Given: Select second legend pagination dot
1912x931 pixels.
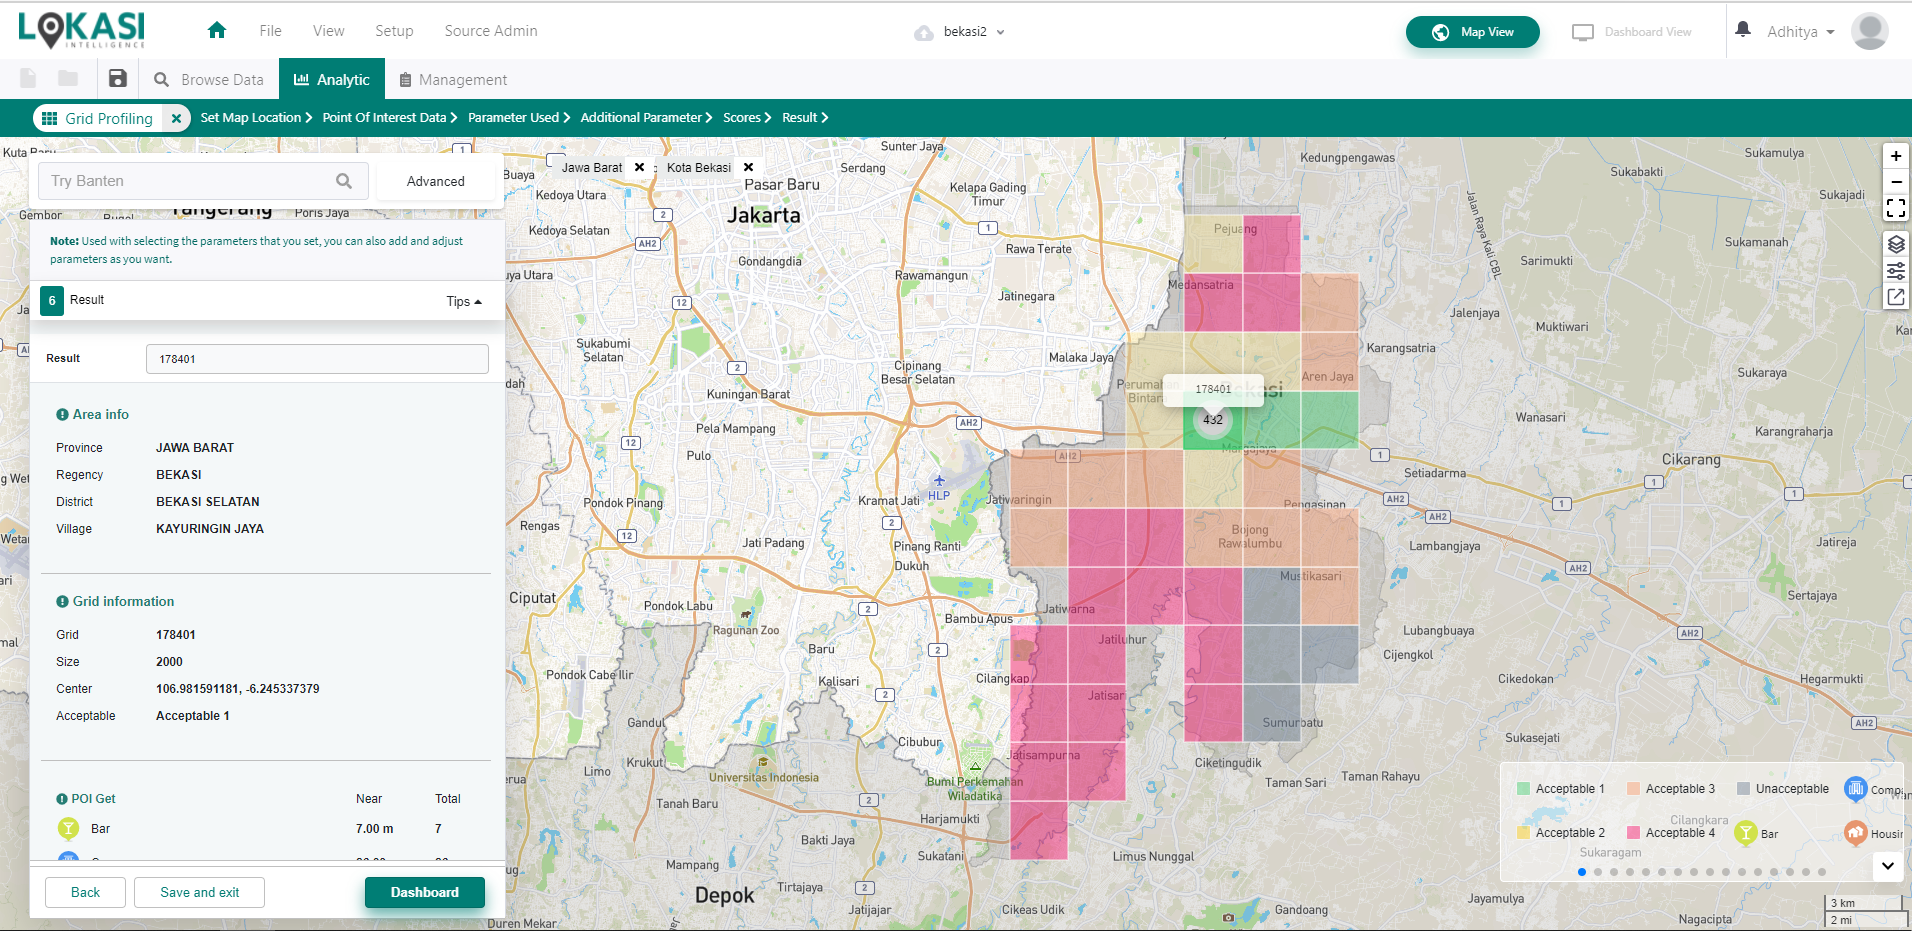Looking at the screenshot, I should click(x=1598, y=872).
